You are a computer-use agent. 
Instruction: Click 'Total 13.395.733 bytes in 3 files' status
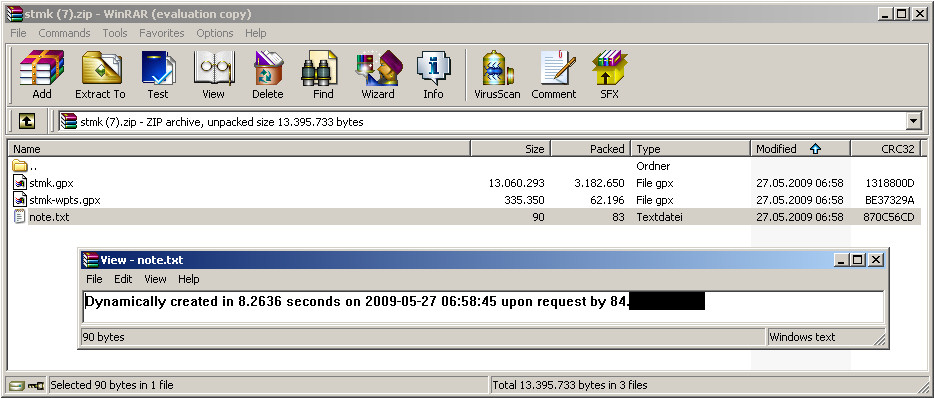570,385
